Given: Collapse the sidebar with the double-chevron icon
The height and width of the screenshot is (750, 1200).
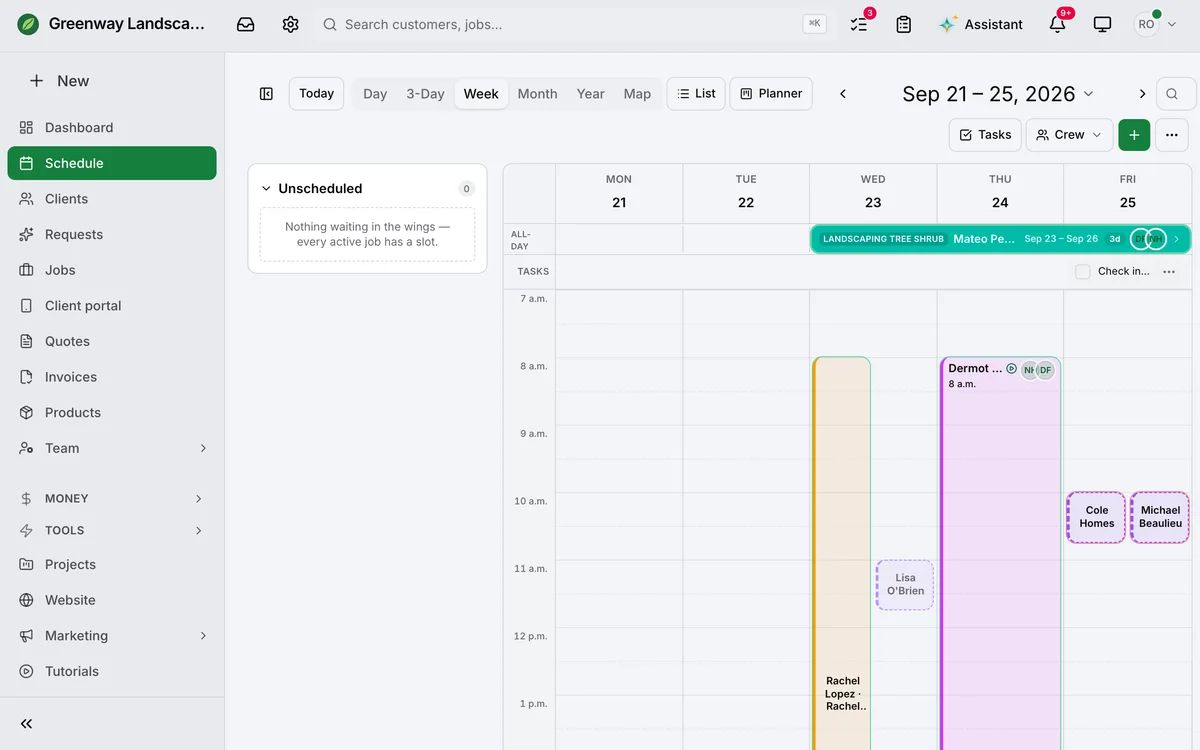Looking at the screenshot, I should point(27,724).
